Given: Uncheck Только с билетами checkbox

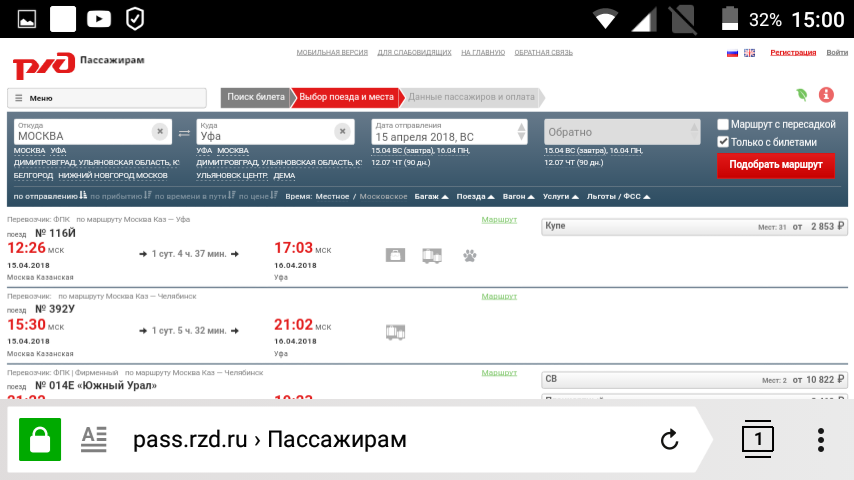Looking at the screenshot, I should 723,142.
